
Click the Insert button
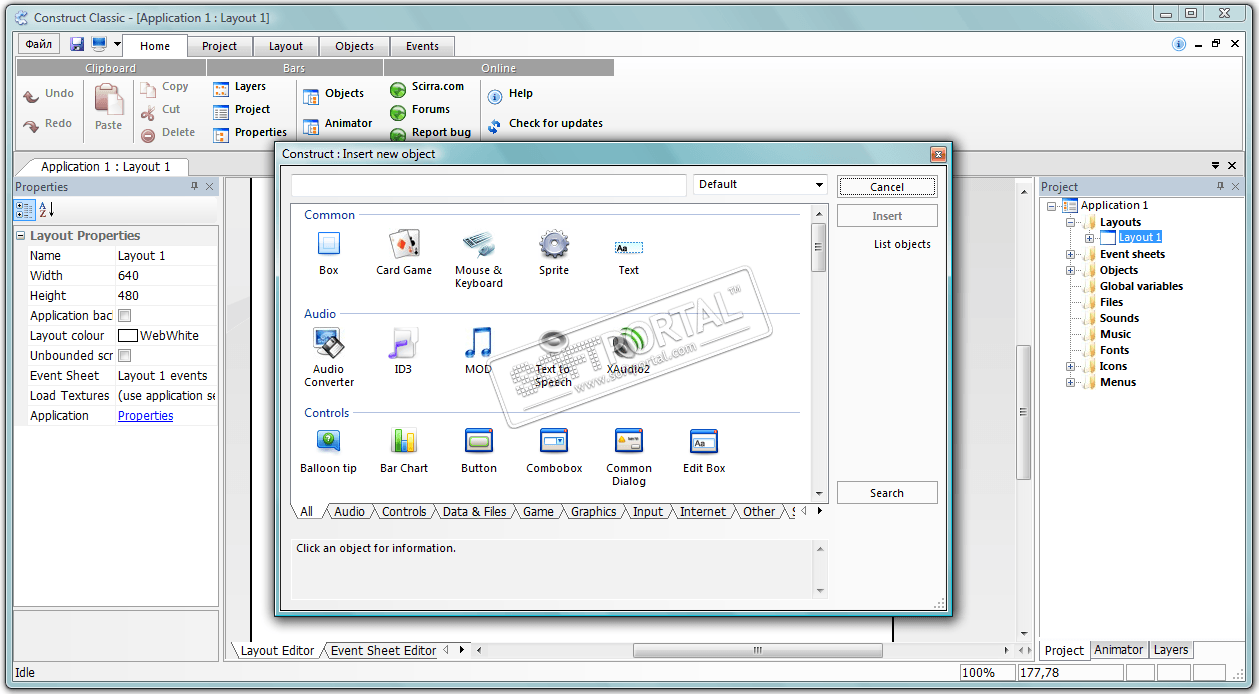coord(887,216)
